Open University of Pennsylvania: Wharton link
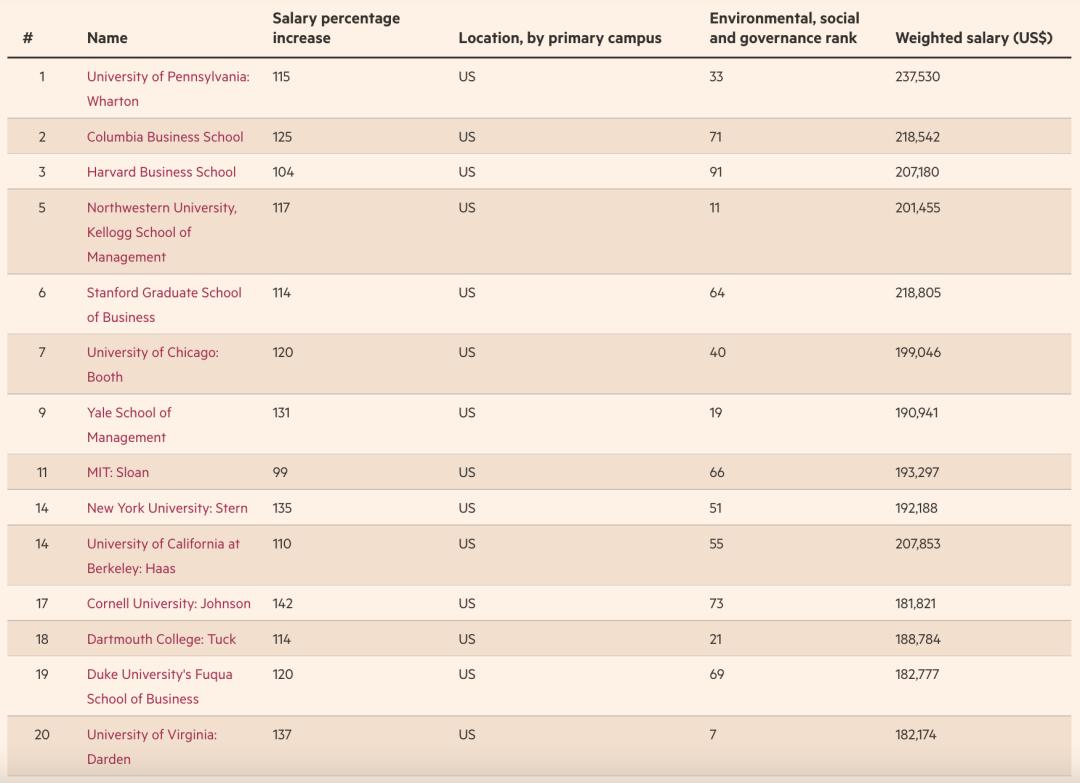Image resolution: width=1080 pixels, height=783 pixels. coord(168,77)
